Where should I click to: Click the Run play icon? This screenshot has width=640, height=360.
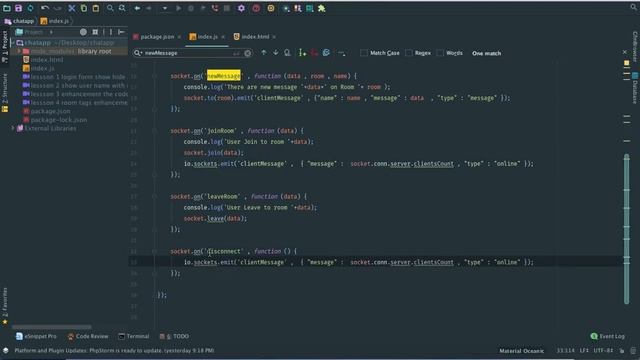[x=178, y=8]
